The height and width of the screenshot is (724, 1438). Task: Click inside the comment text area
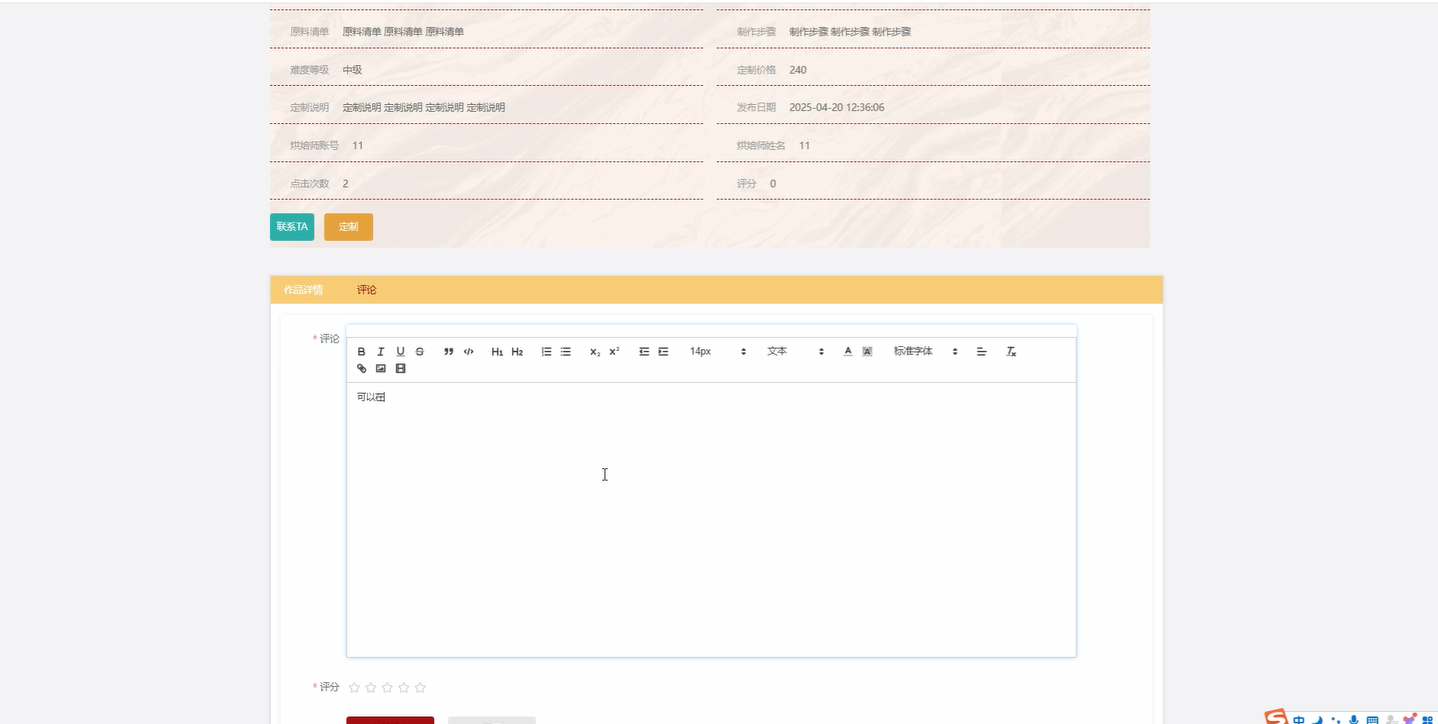point(711,520)
